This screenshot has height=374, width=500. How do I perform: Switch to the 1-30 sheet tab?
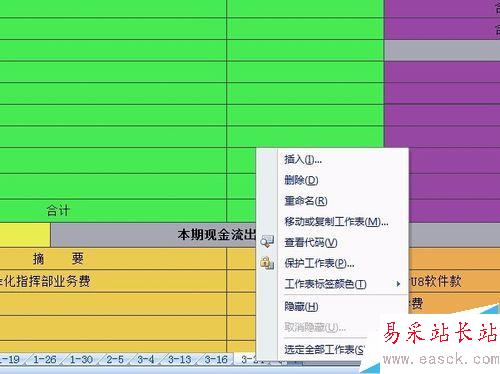[x=81, y=360]
